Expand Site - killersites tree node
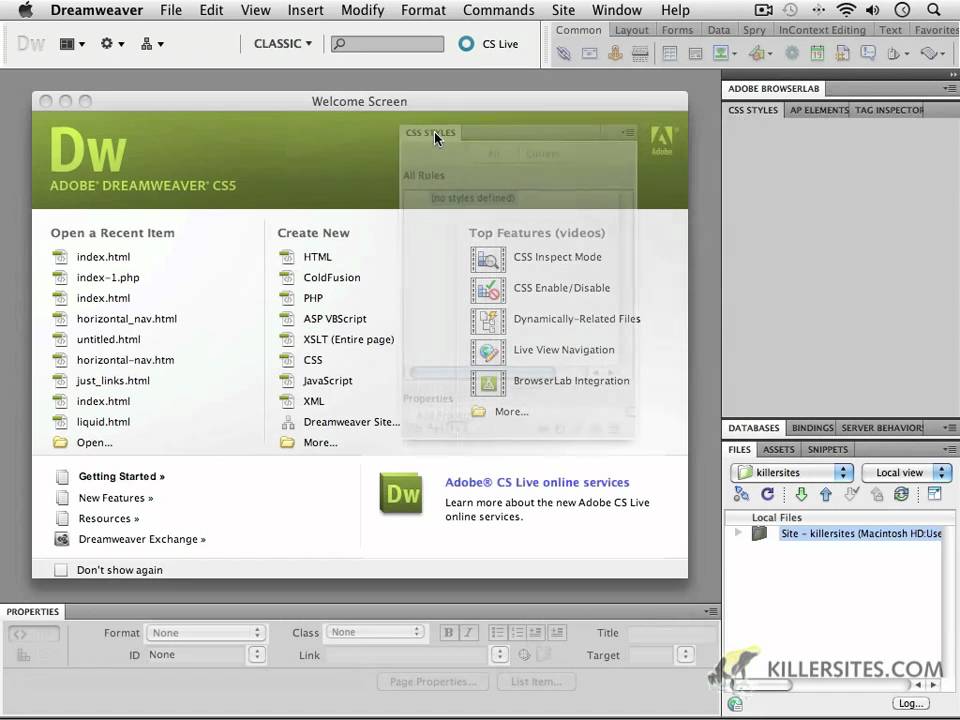 tap(738, 533)
